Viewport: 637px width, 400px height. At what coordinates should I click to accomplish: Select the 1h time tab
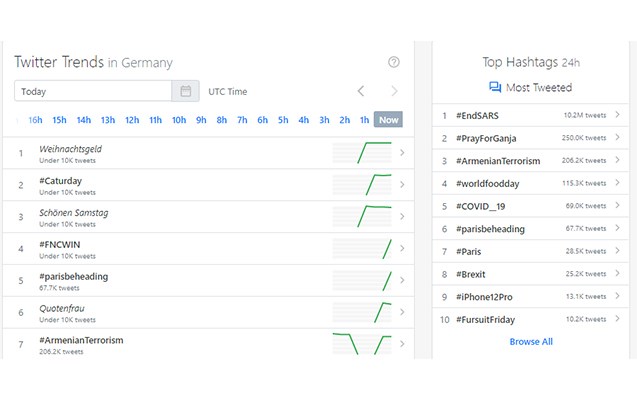tap(364, 120)
